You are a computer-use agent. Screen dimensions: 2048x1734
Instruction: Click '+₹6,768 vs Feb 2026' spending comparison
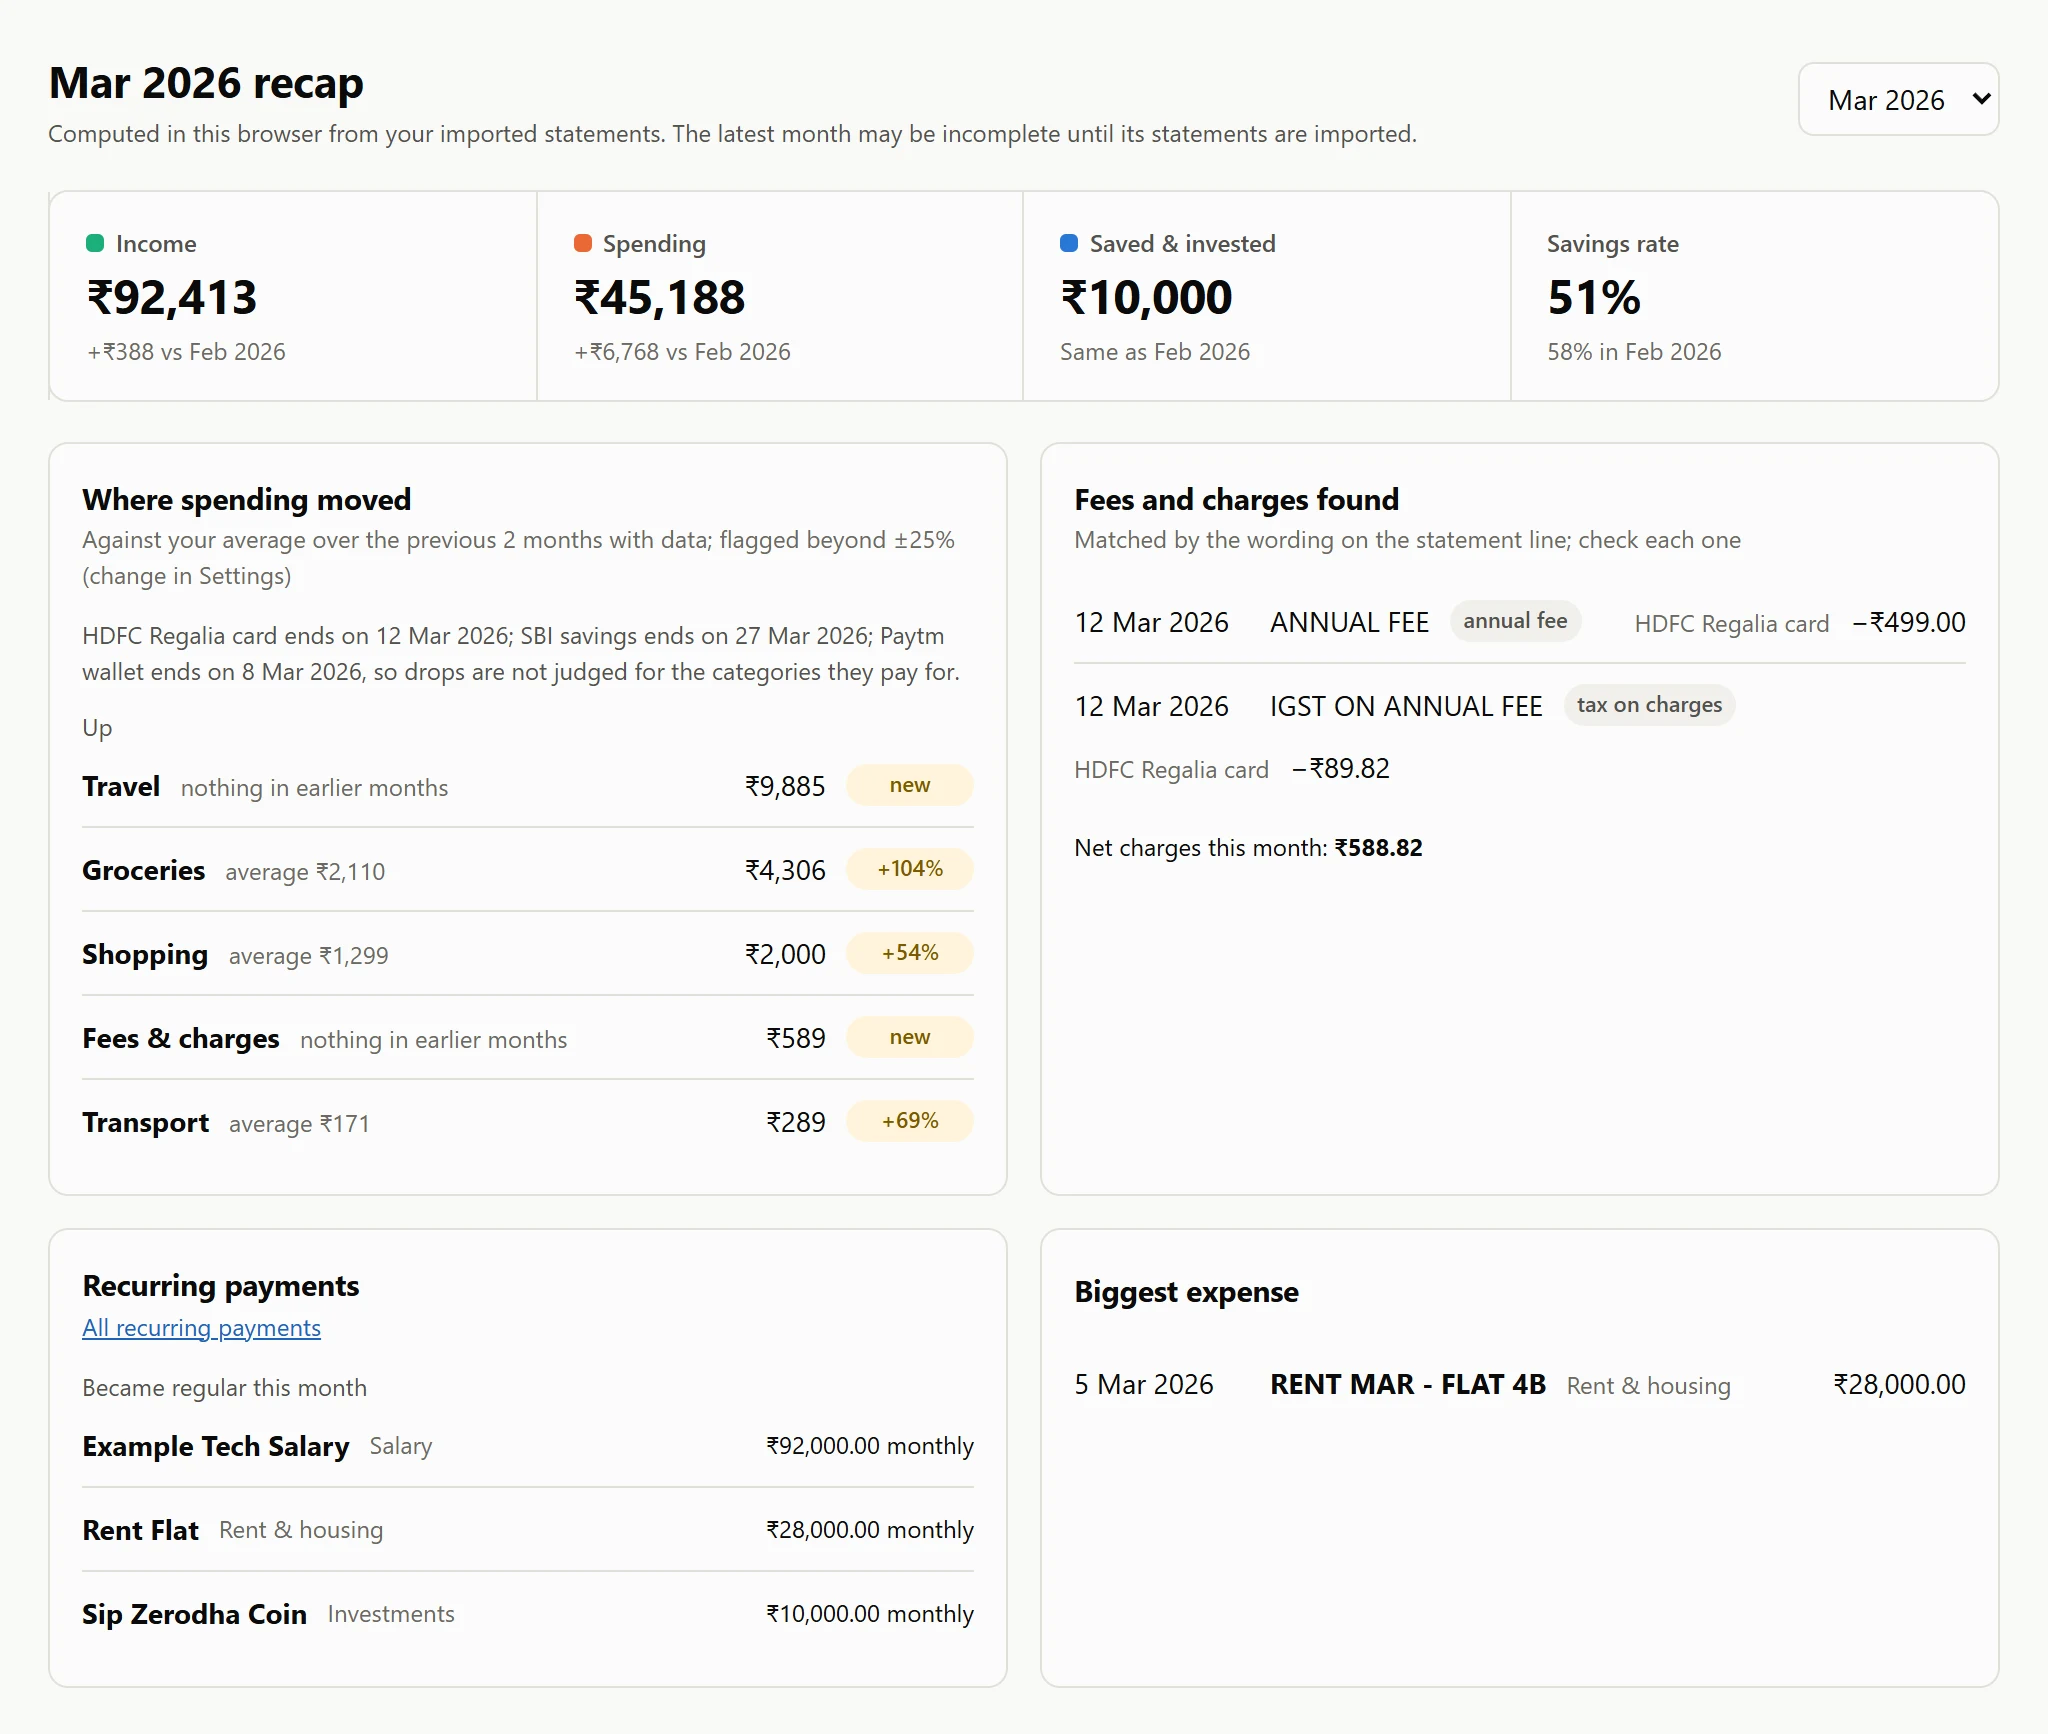(682, 352)
